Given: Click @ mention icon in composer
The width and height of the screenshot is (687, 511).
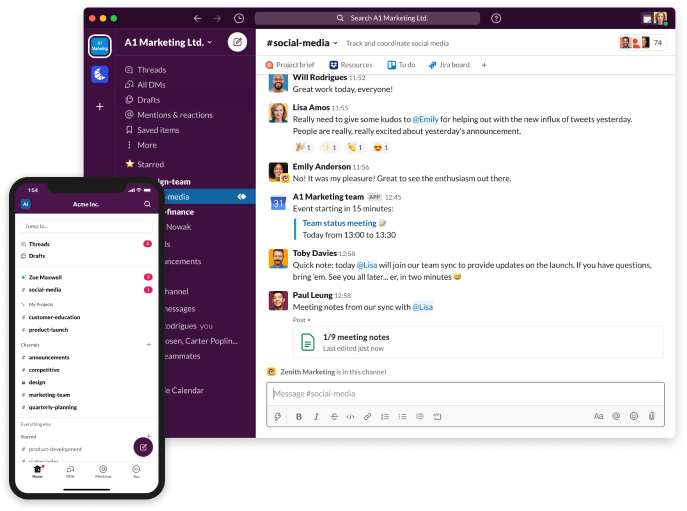Looking at the screenshot, I should pyautogui.click(x=616, y=416).
